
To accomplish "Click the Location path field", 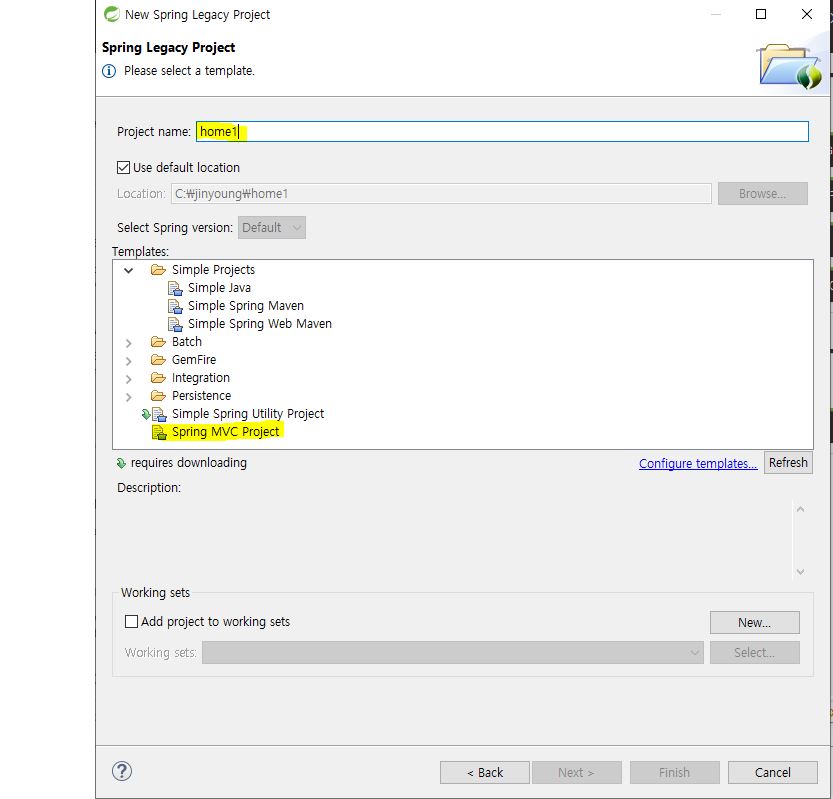I will click(x=441, y=193).
